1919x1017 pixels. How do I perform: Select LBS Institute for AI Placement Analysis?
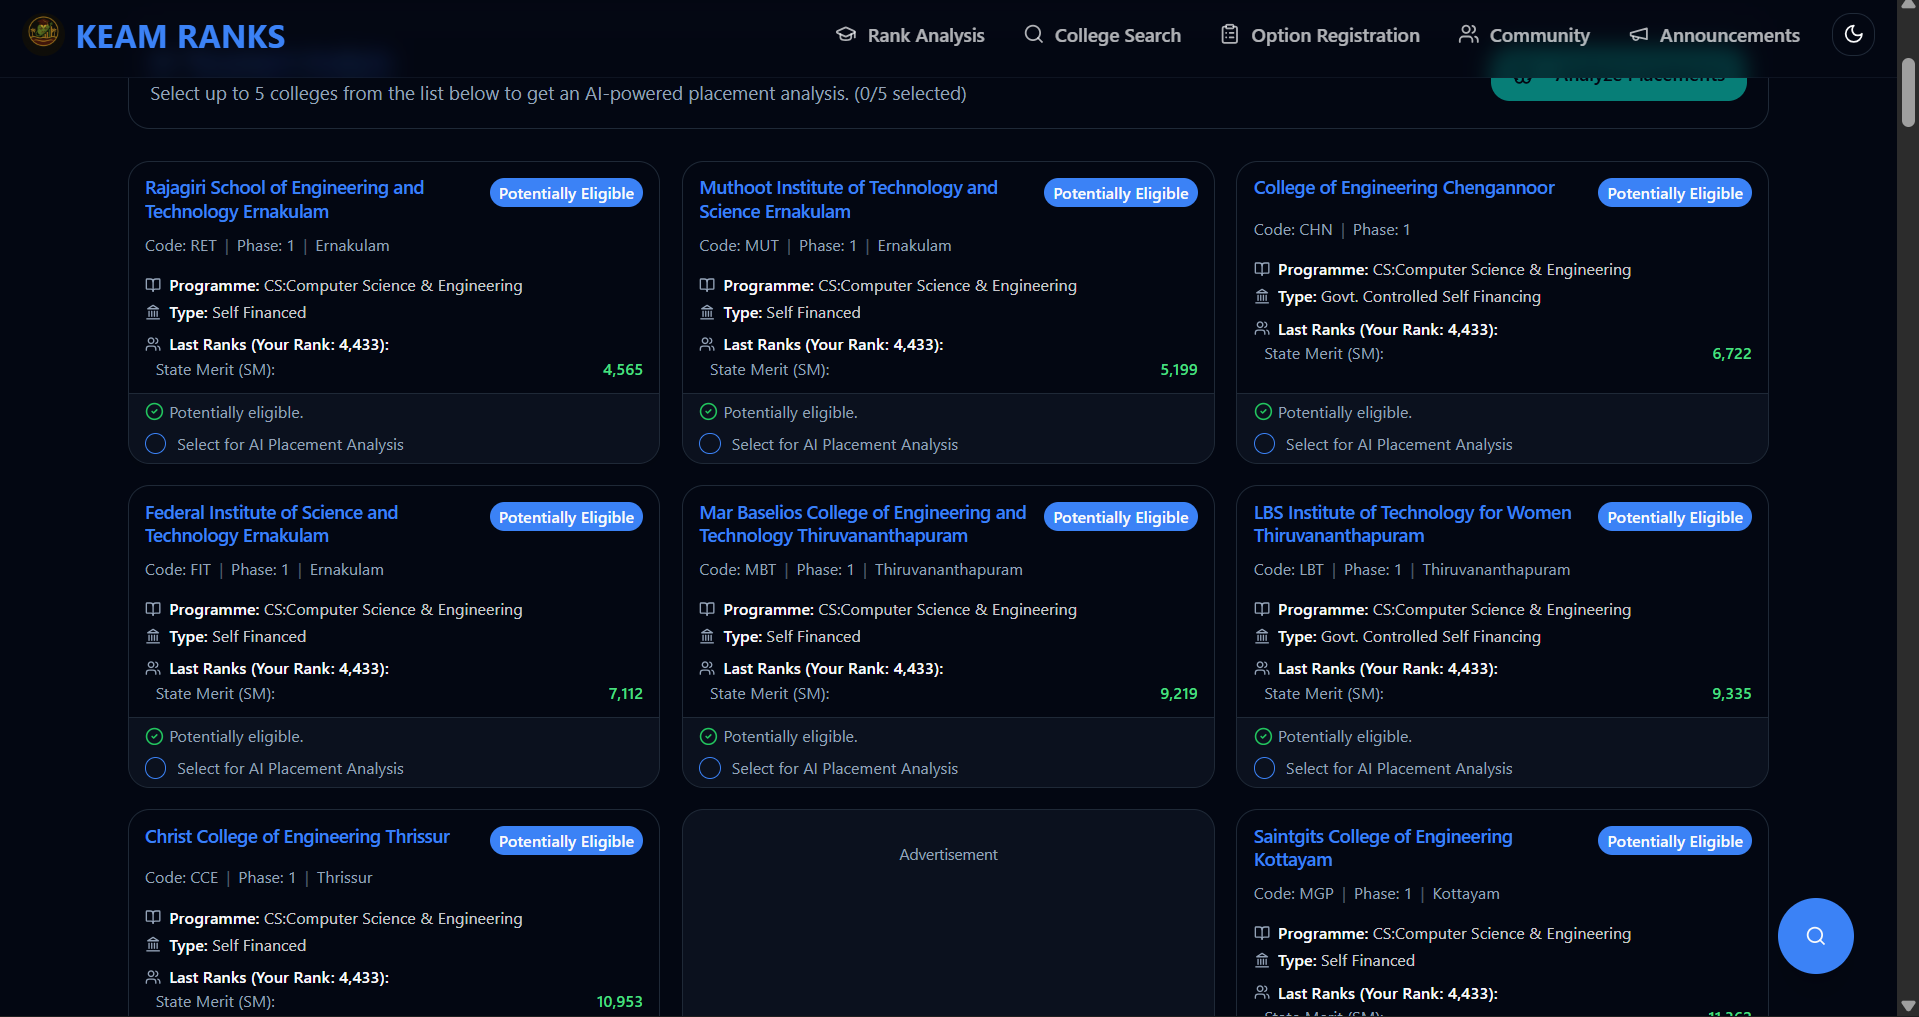click(x=1264, y=768)
